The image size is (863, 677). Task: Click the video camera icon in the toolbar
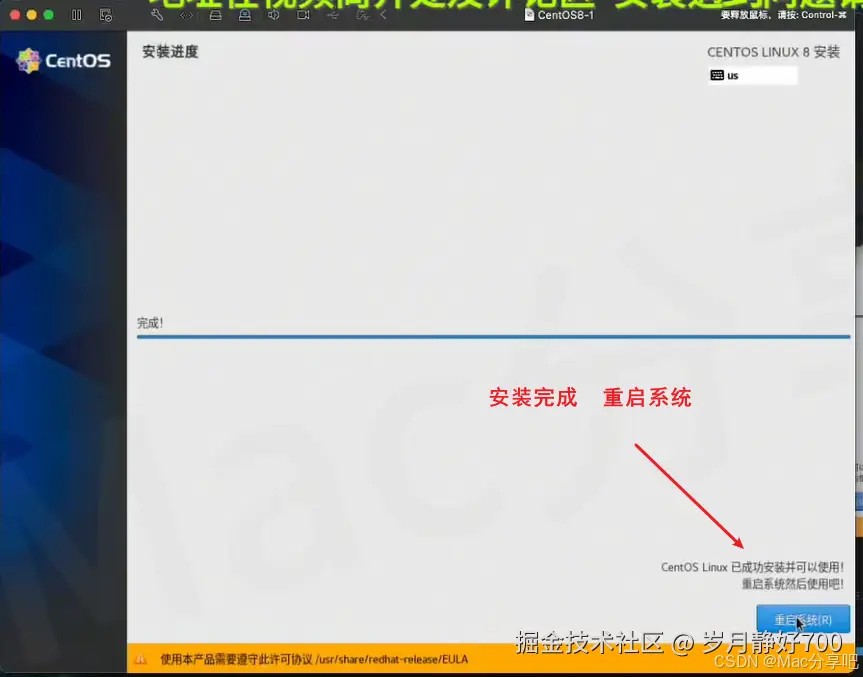tap(305, 15)
